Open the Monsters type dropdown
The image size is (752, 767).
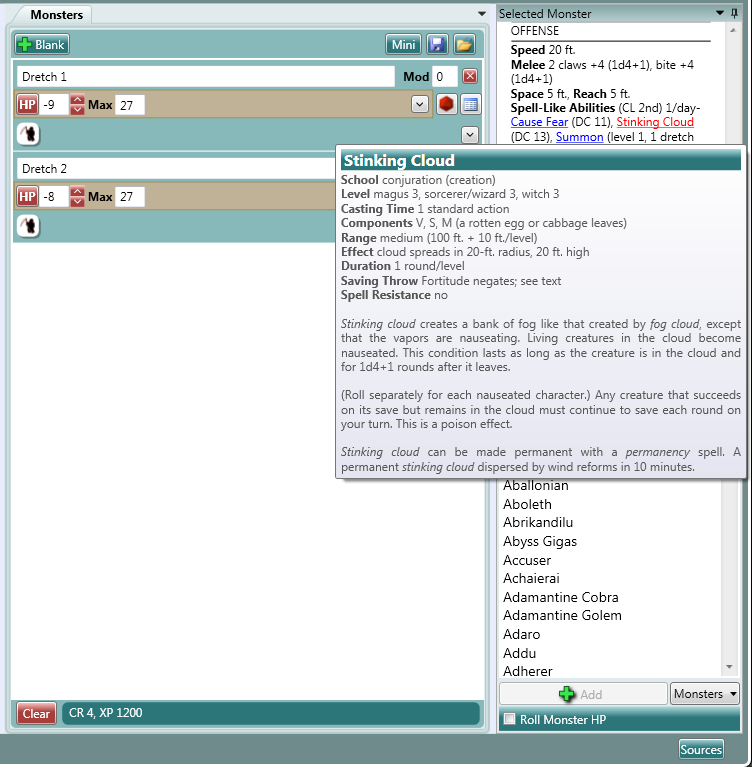[705, 694]
